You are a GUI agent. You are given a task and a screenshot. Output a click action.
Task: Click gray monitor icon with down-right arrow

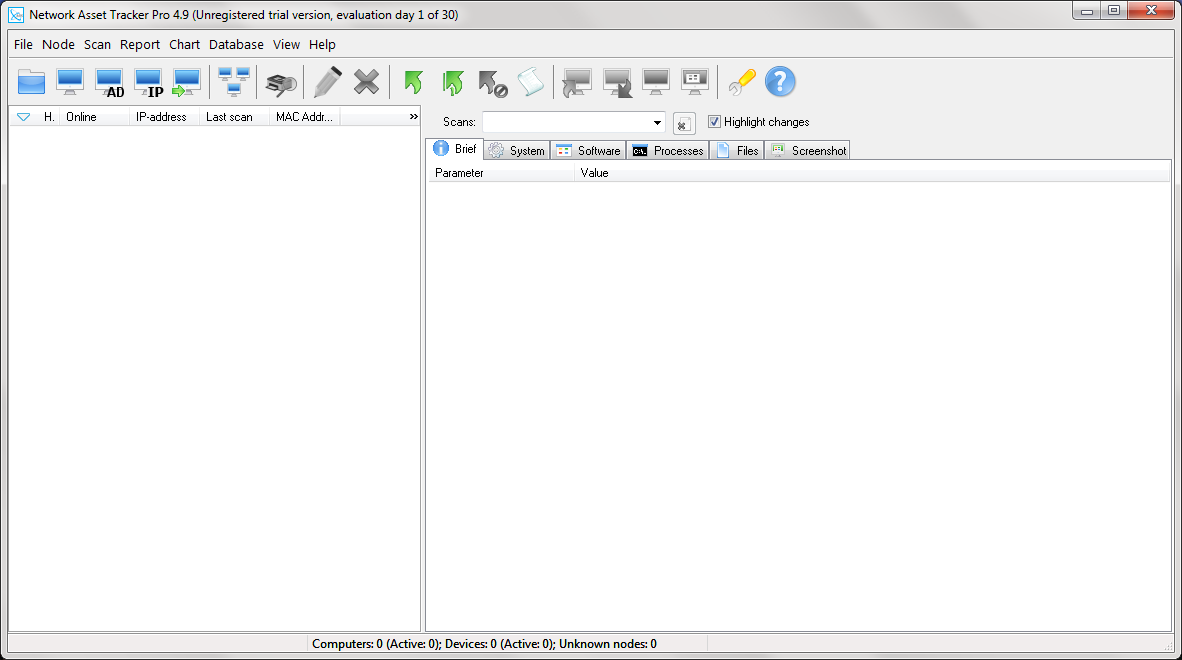click(617, 83)
